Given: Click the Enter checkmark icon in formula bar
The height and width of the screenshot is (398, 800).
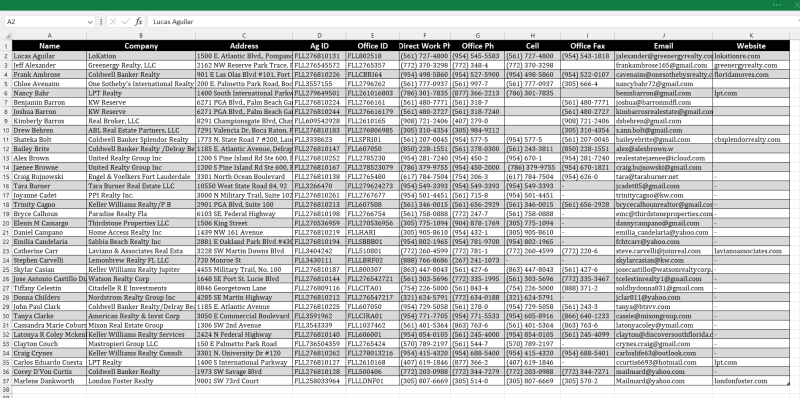Looking at the screenshot, I should (126, 22).
